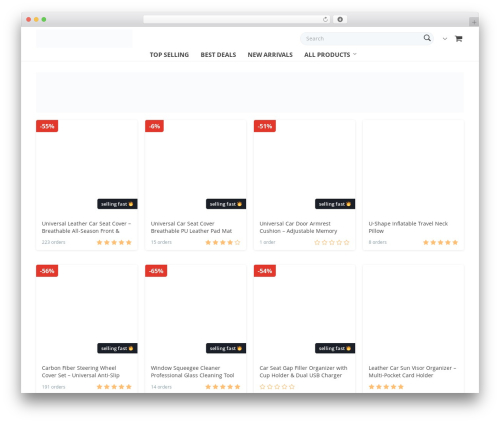The width and height of the screenshot is (500, 423).
Task: Click star rating of Sun Visor Organizer
Action: 386,387
